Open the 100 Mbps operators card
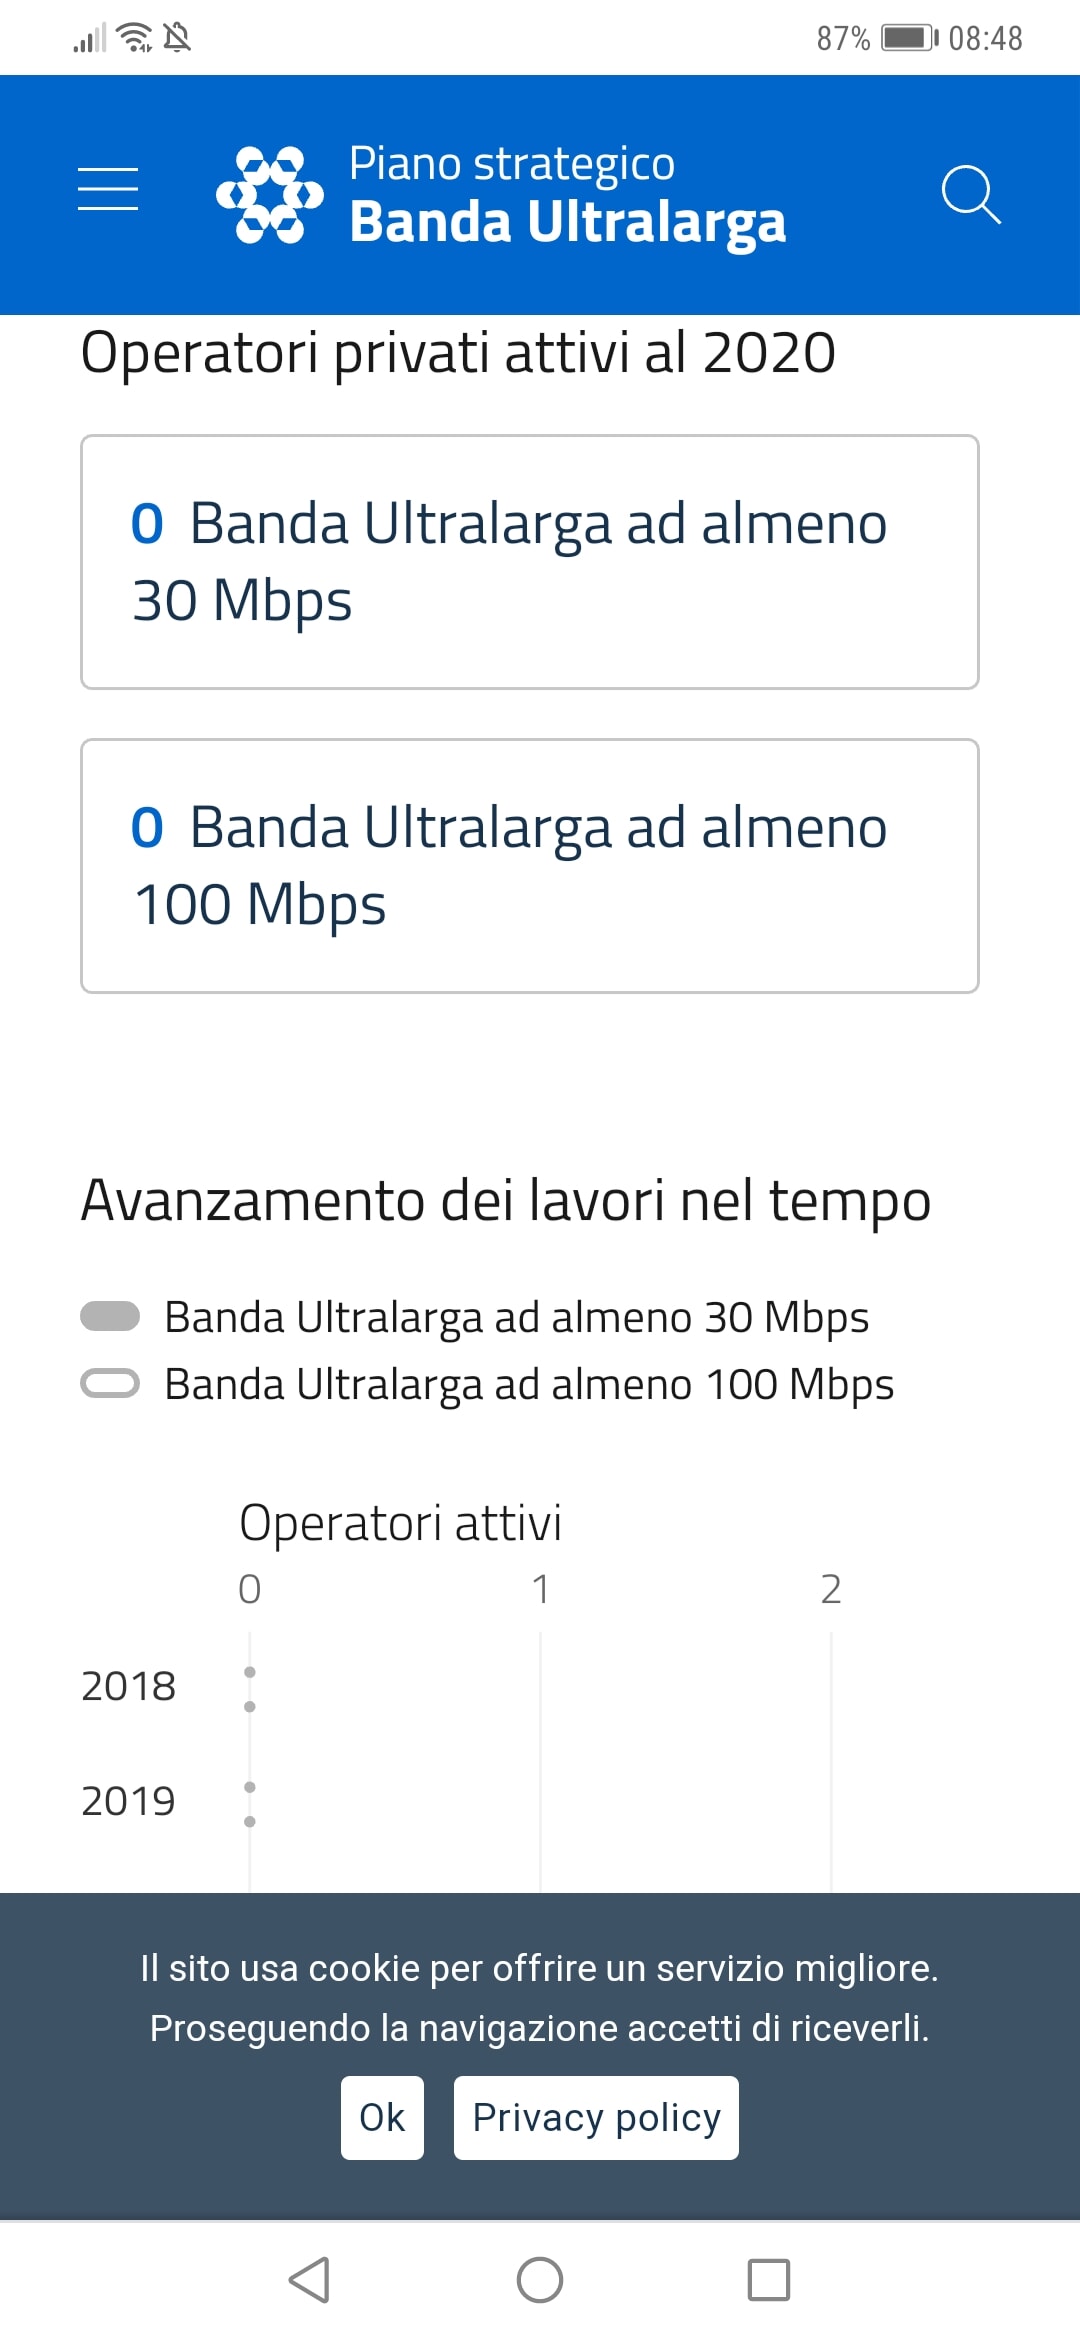The width and height of the screenshot is (1080, 2340). tap(529, 866)
